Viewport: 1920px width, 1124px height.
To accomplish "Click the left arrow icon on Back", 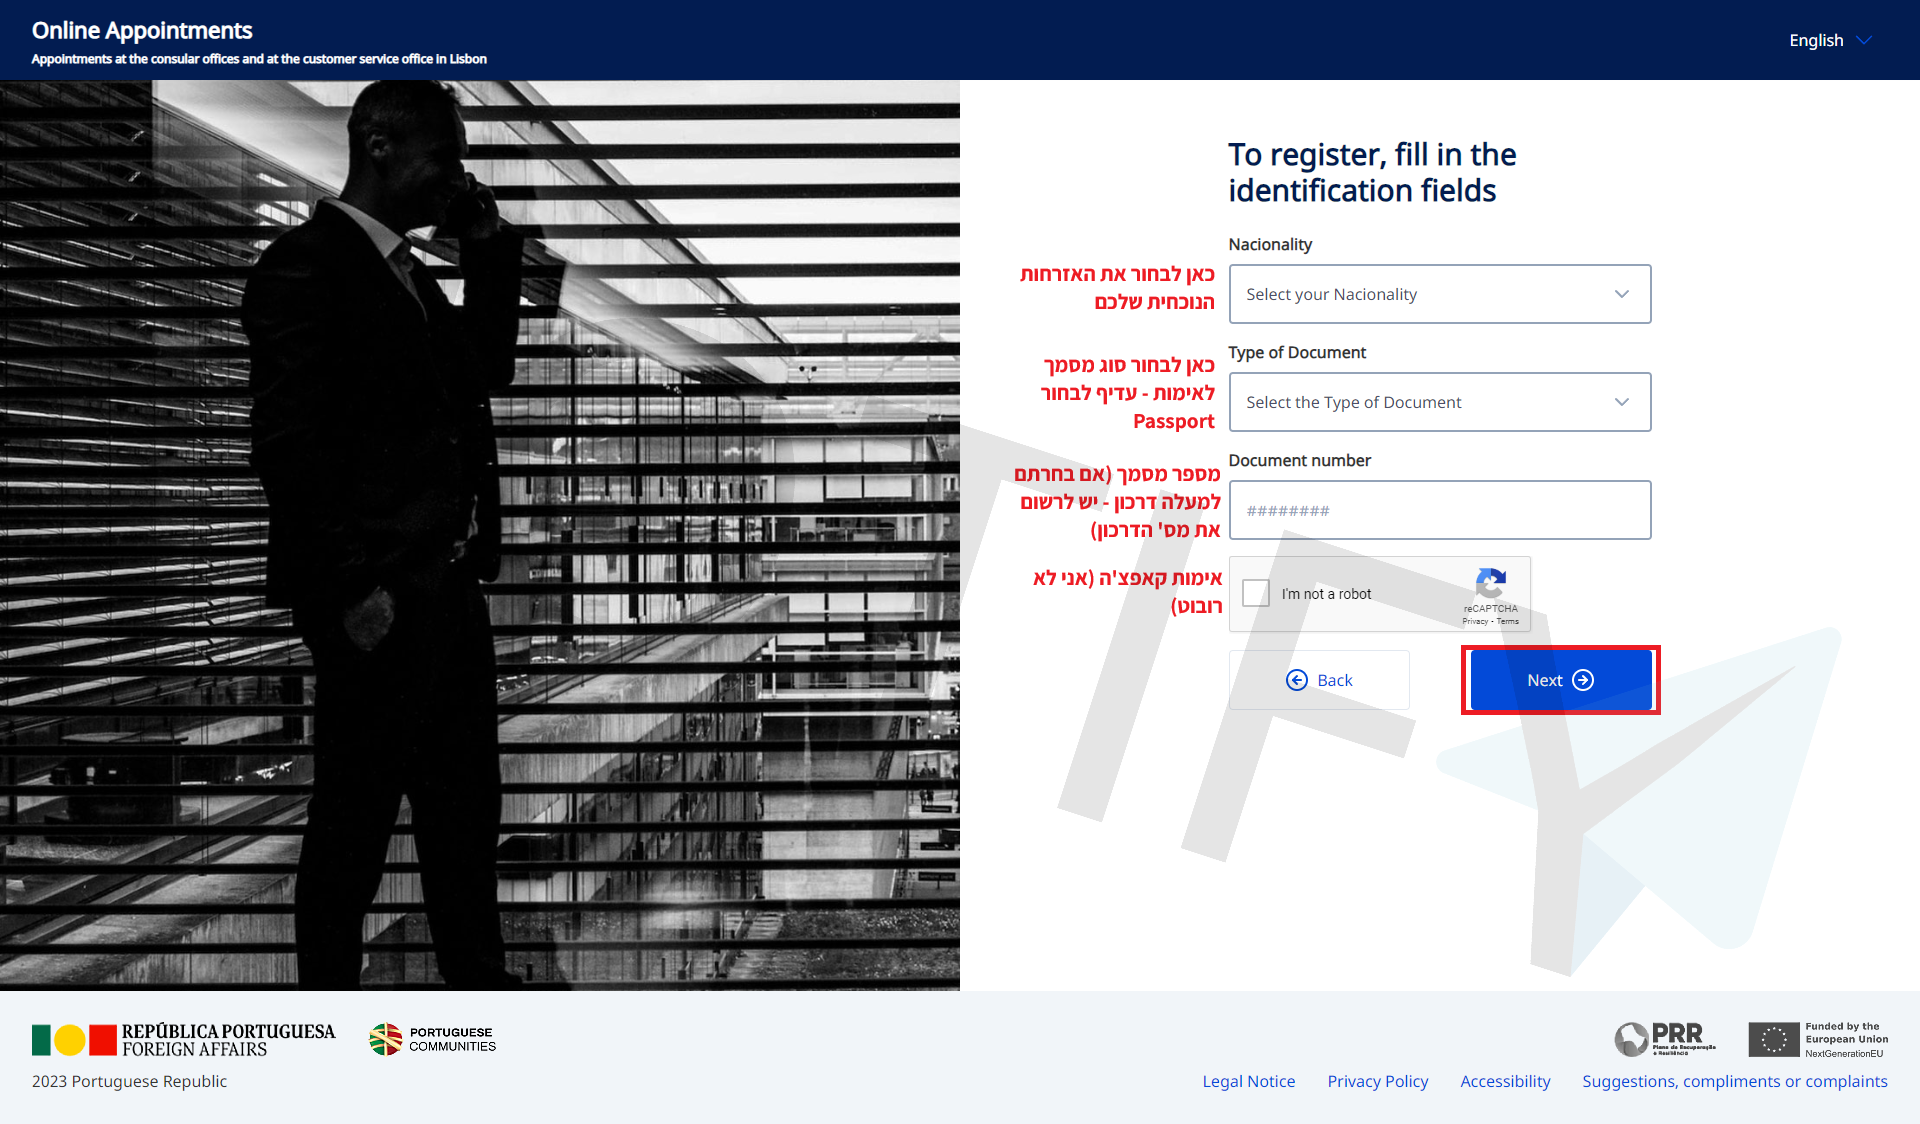I will click(1296, 680).
